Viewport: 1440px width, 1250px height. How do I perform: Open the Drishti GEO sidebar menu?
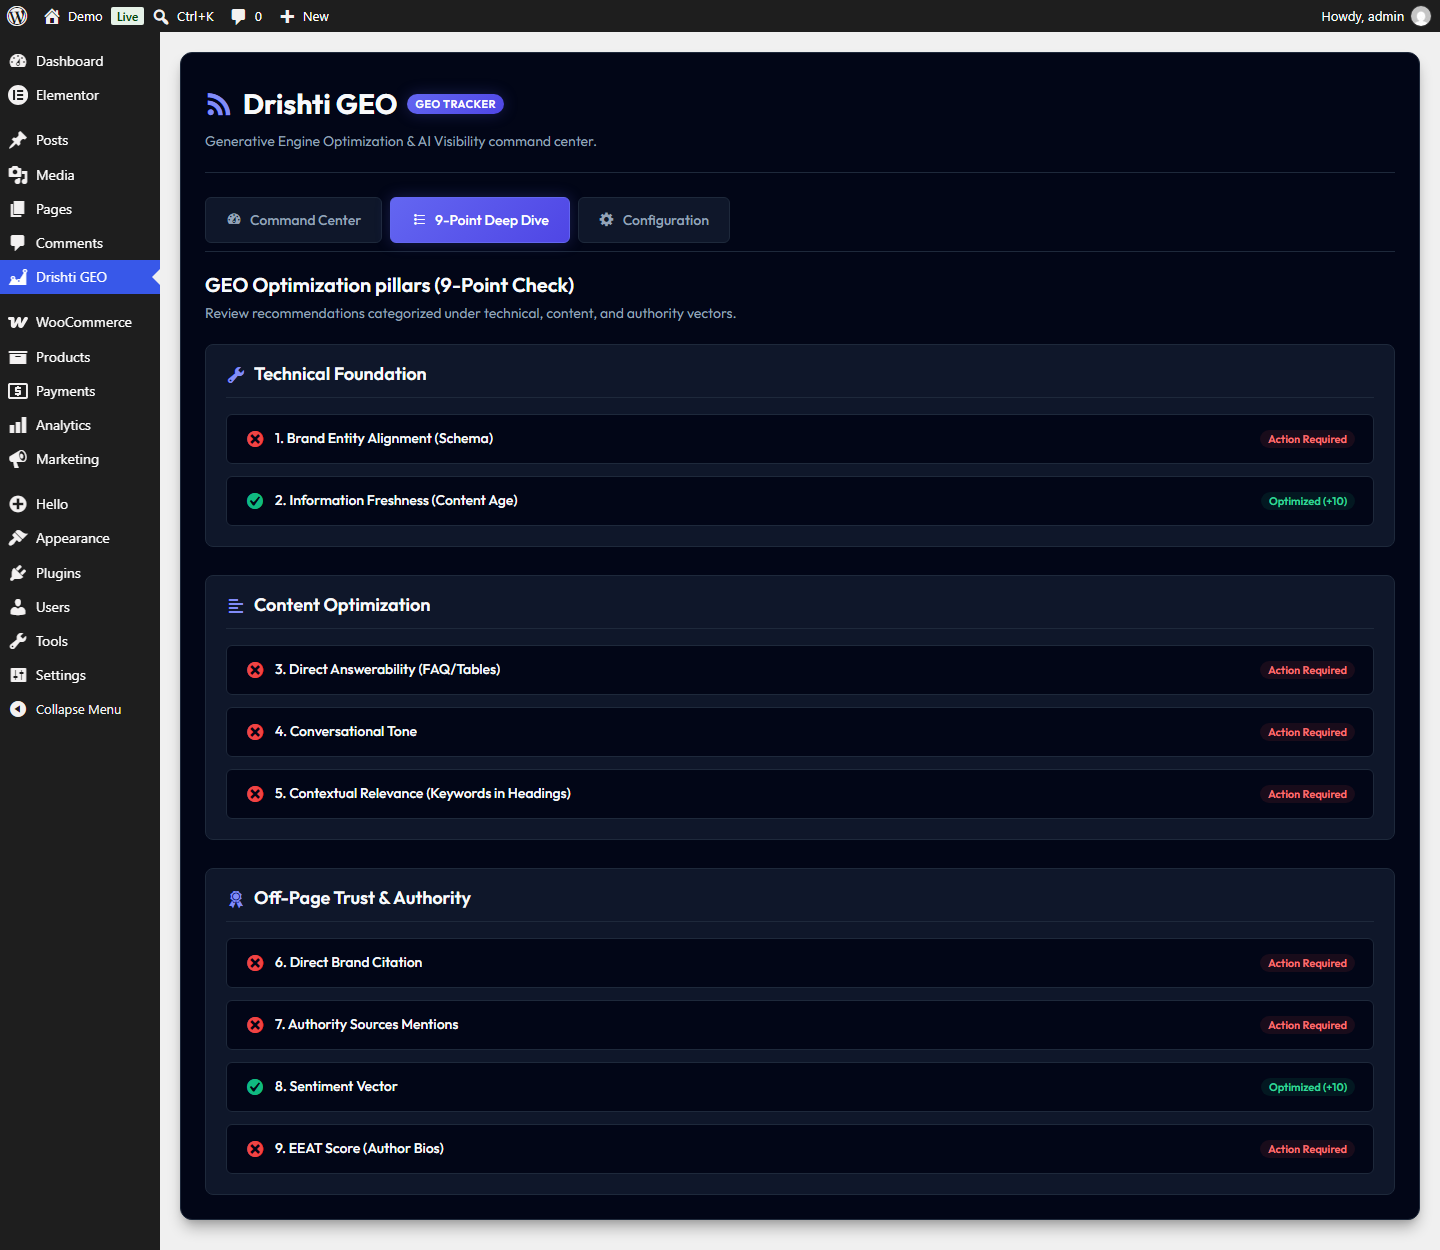80,277
